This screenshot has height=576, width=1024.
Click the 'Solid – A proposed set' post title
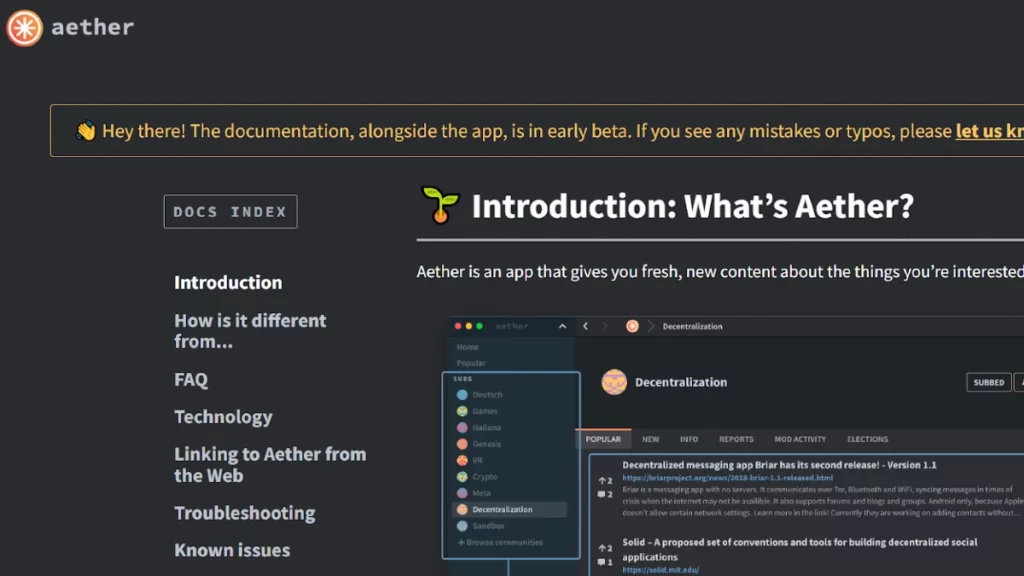point(800,549)
